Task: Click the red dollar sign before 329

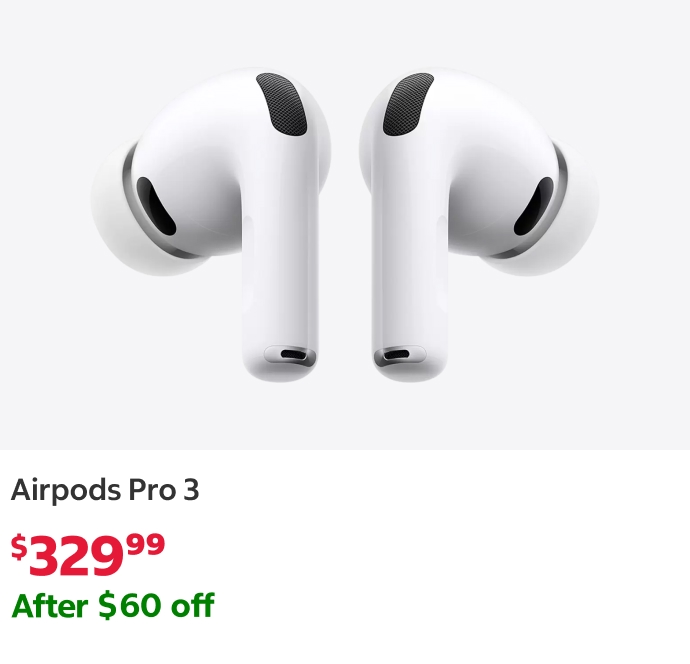Action: (x=18, y=547)
